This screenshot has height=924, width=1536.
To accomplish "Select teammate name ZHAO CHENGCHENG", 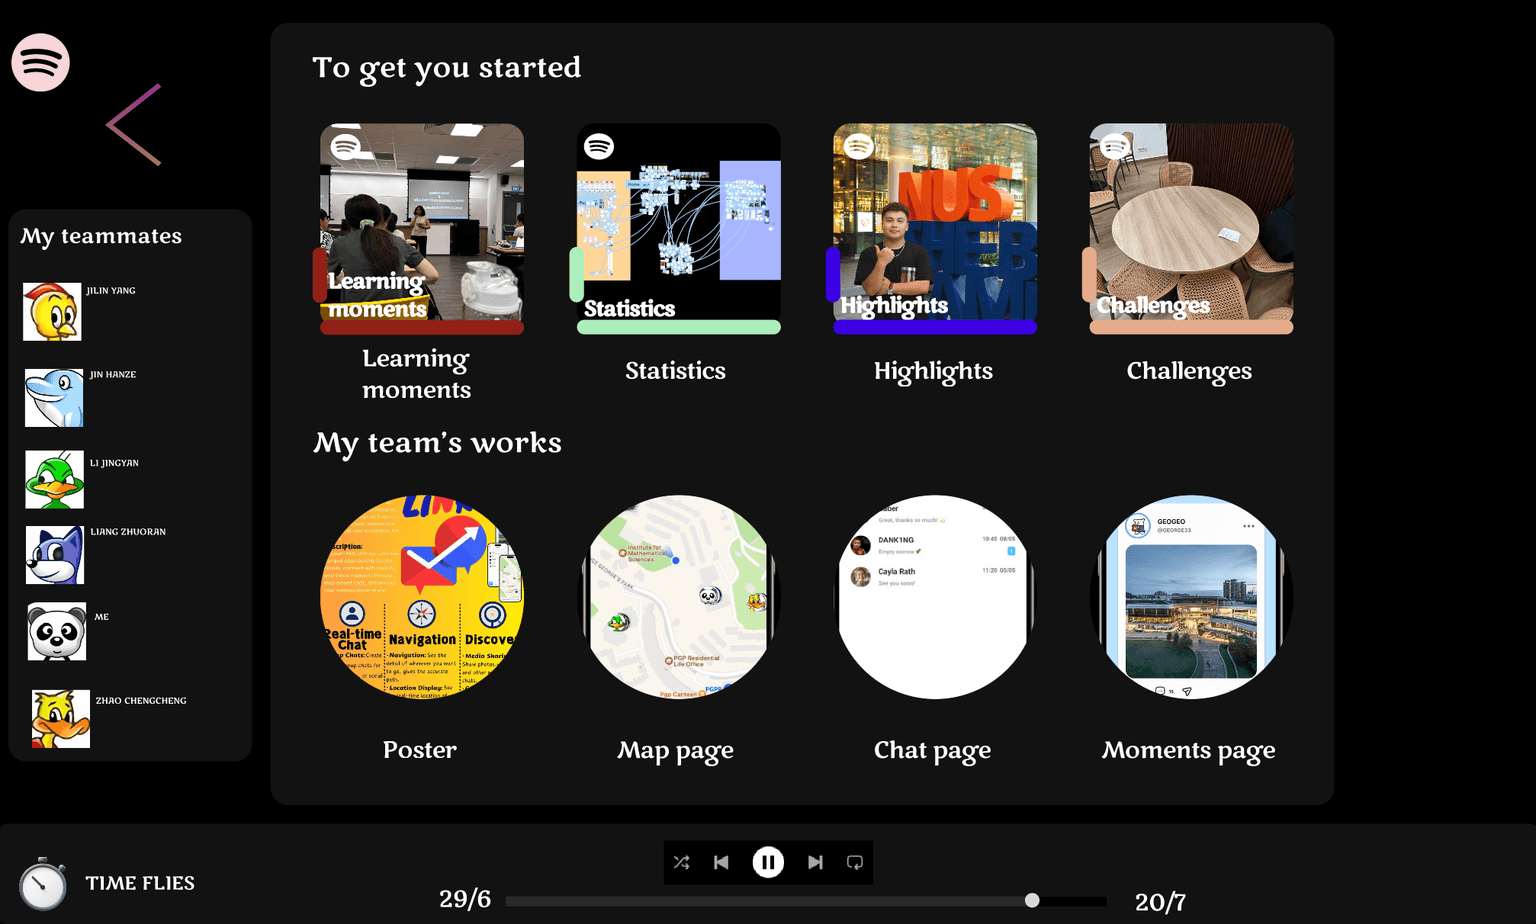I will click(x=141, y=701).
